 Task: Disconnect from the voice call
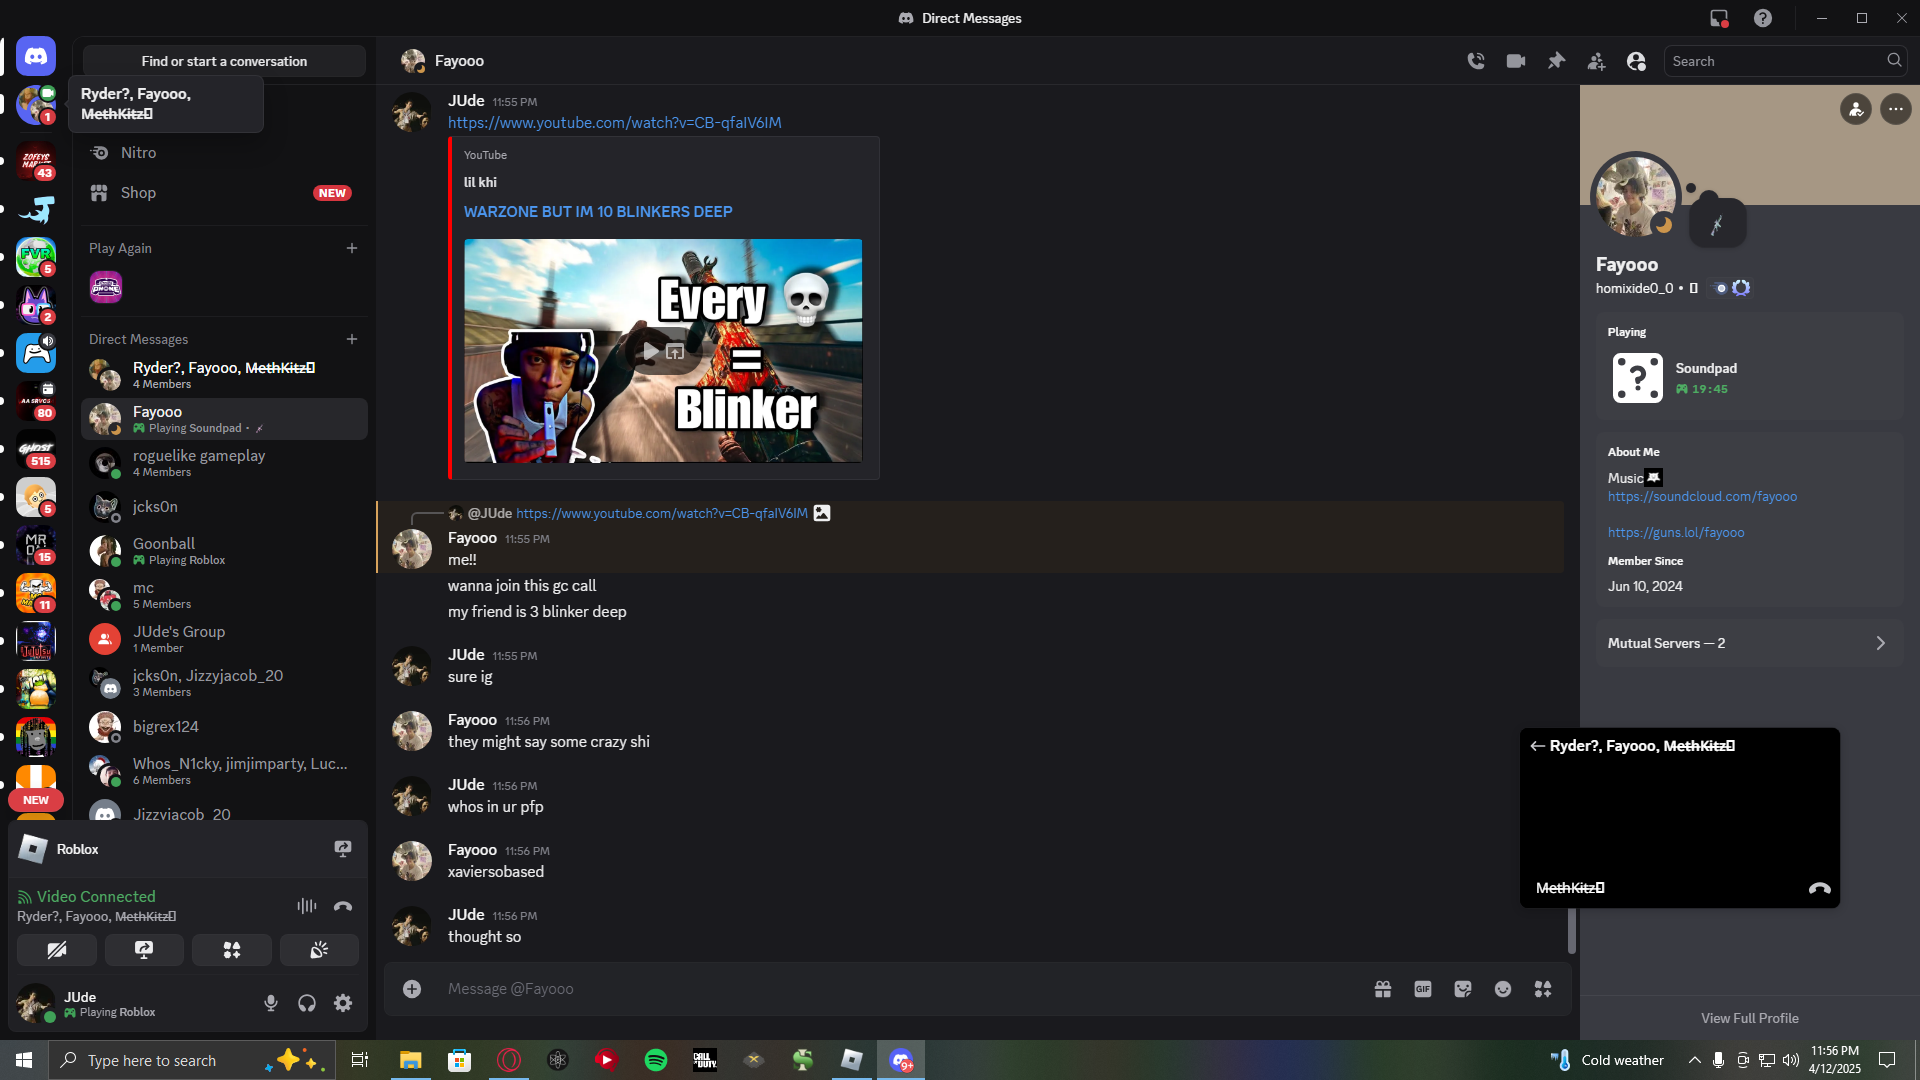343,906
